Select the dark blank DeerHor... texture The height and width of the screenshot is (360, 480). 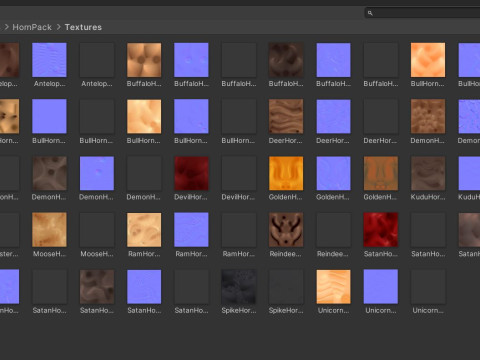point(381,116)
